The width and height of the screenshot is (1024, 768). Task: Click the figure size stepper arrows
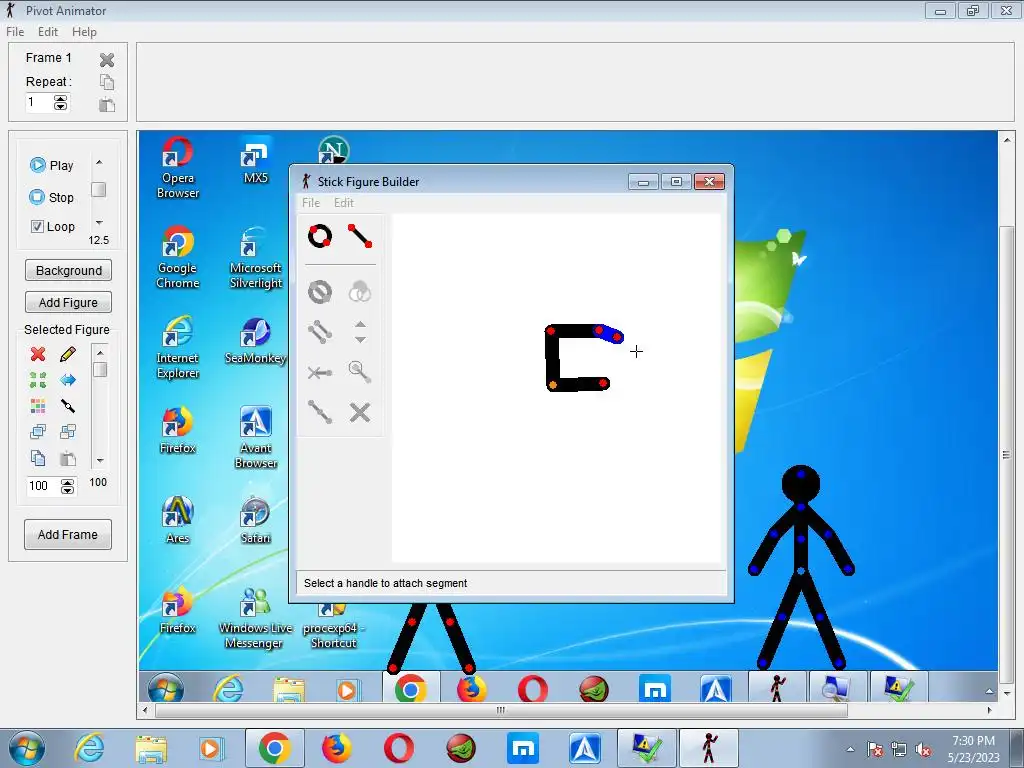pyautogui.click(x=67, y=486)
